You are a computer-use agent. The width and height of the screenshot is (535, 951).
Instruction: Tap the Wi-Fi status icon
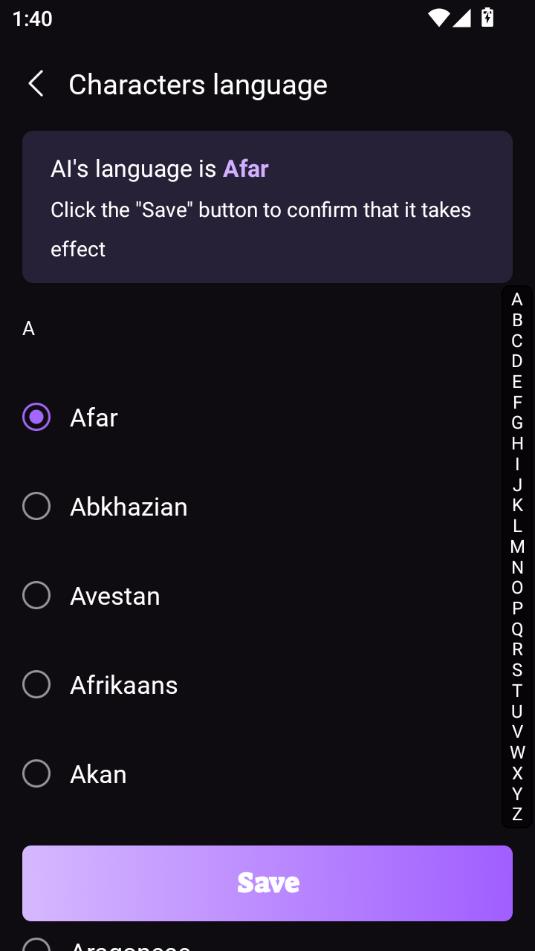click(x=439, y=18)
